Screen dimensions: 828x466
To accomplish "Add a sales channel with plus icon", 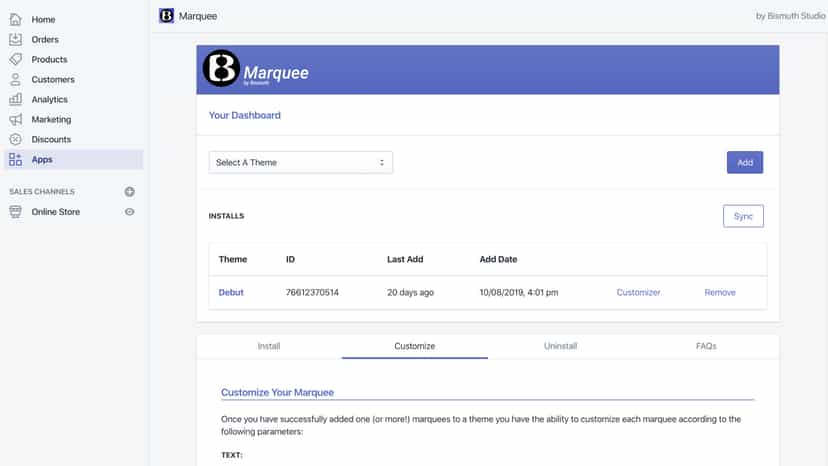I will click(x=129, y=192).
